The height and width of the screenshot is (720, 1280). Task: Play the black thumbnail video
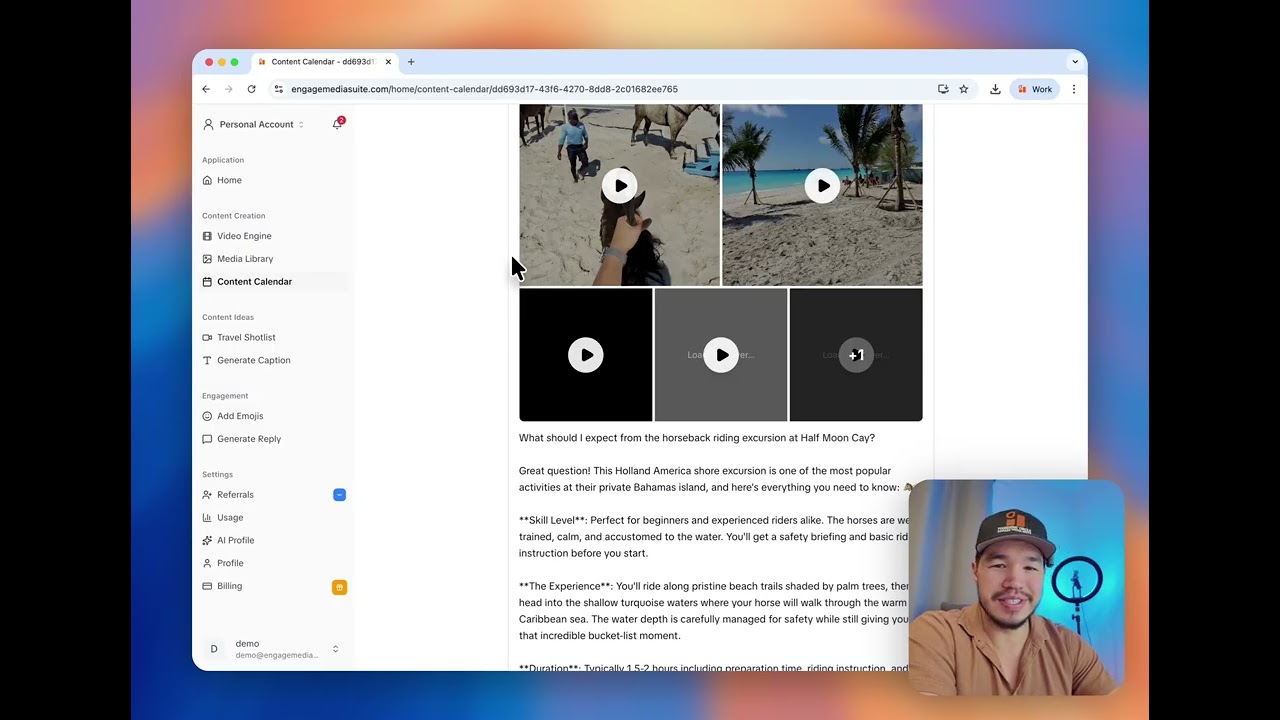(x=585, y=355)
